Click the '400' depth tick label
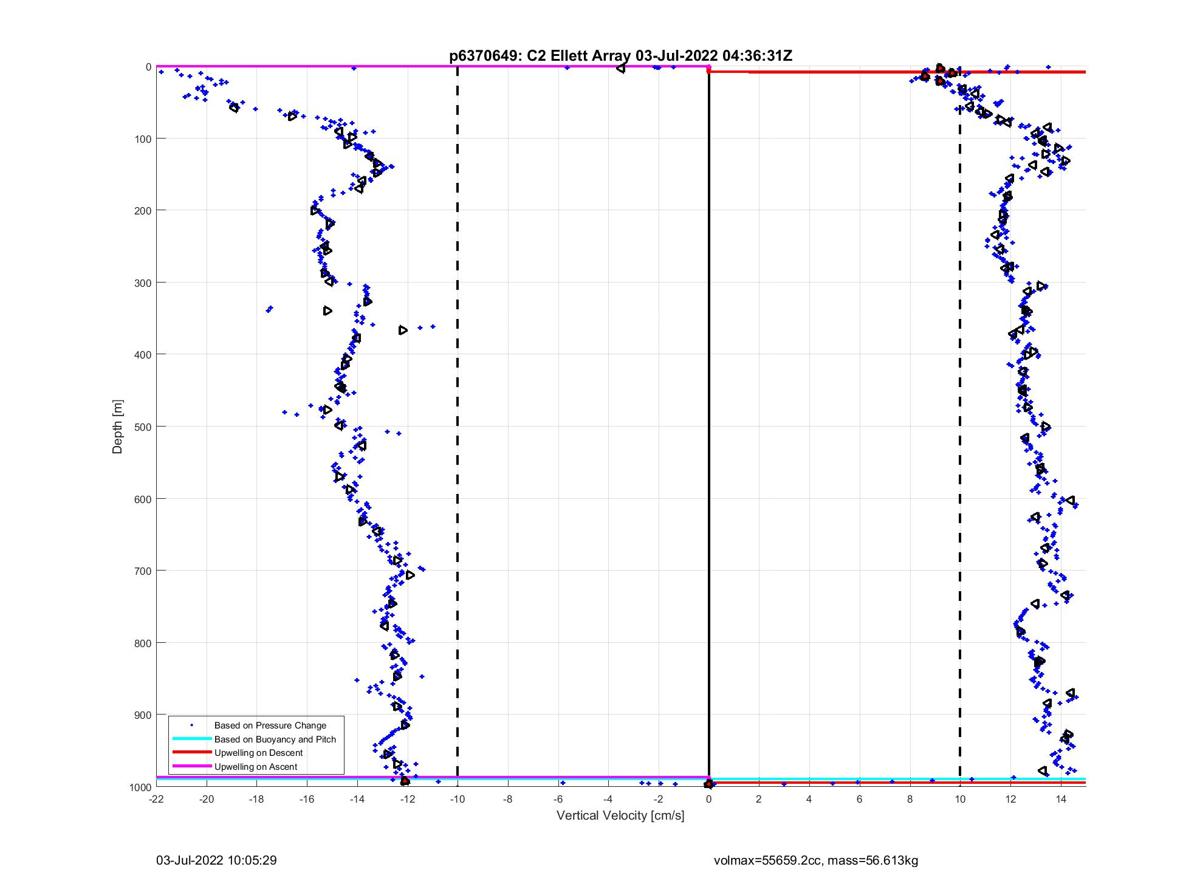 click(x=142, y=354)
